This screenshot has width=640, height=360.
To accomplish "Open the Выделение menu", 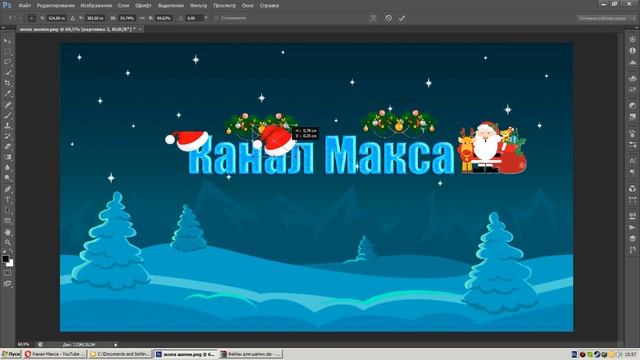I will (171, 6).
